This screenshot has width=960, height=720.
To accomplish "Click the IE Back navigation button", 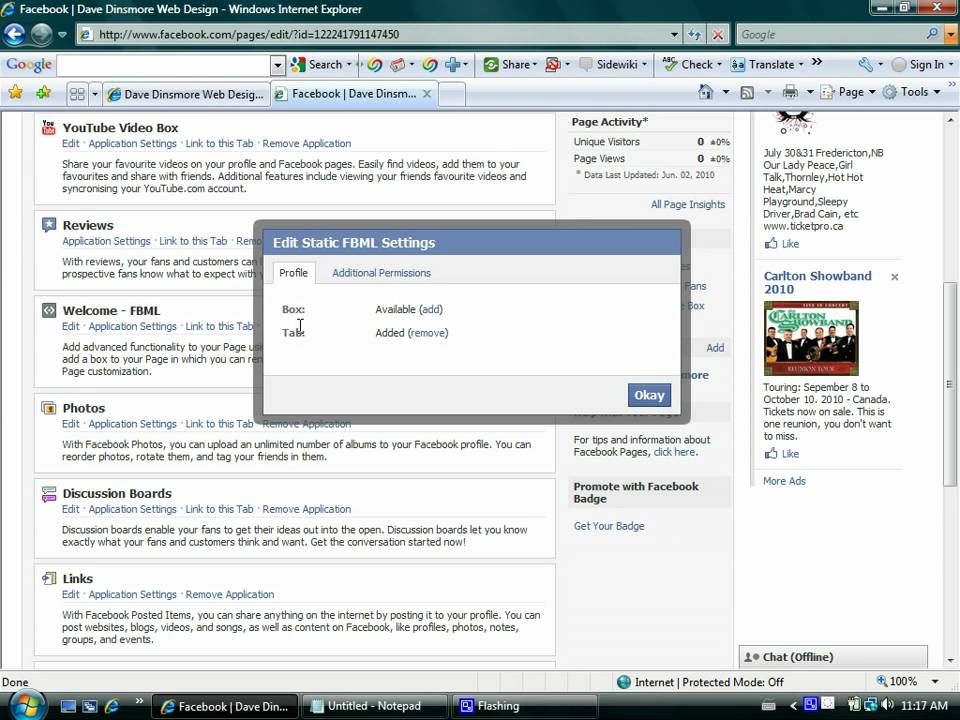I will [14, 34].
